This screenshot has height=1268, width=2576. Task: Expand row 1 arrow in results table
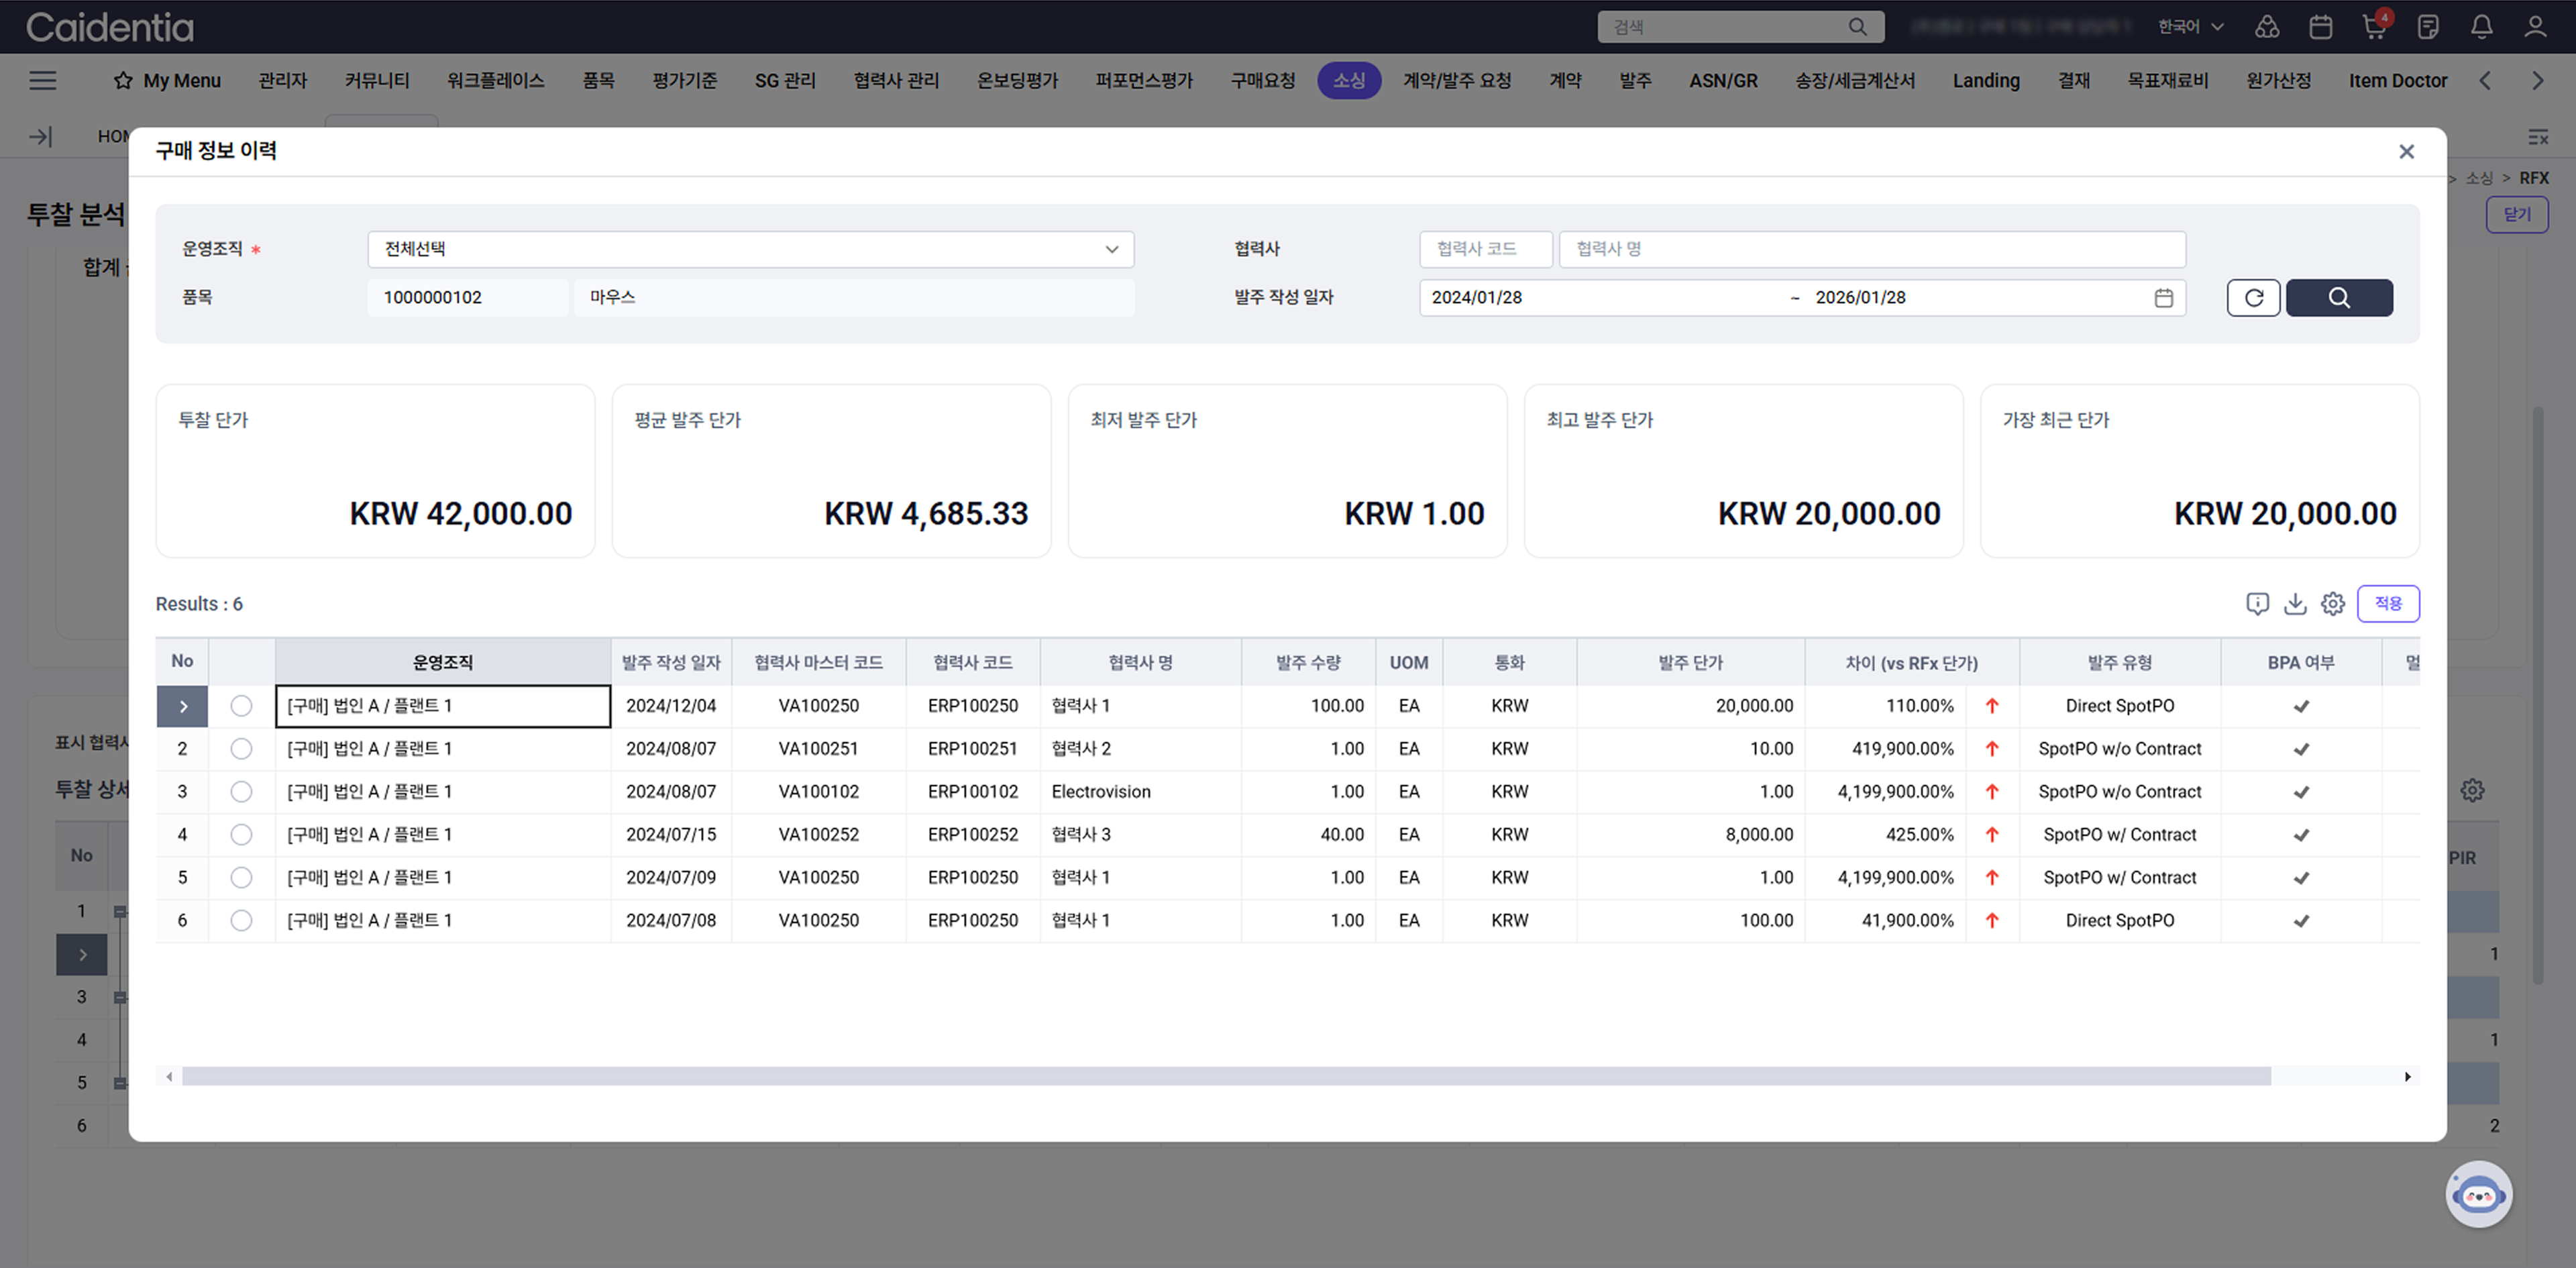(182, 706)
